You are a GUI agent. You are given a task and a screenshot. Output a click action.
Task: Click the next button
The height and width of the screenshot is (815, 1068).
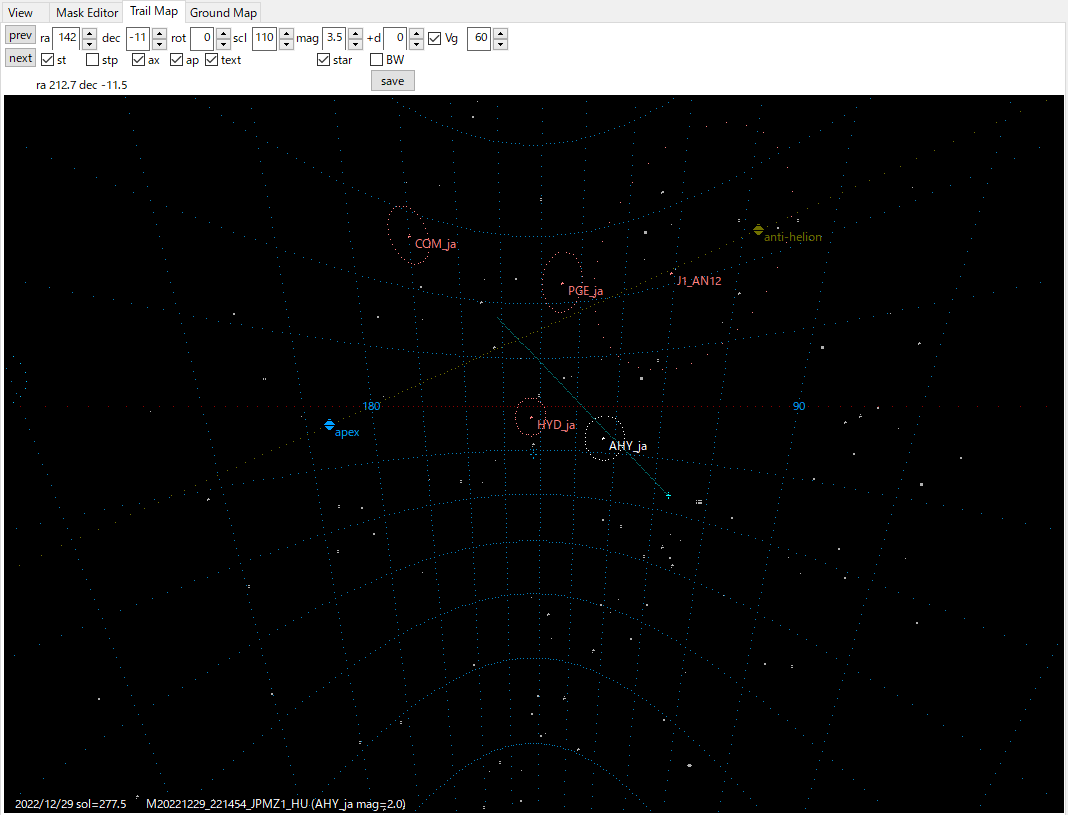pyautogui.click(x=20, y=58)
